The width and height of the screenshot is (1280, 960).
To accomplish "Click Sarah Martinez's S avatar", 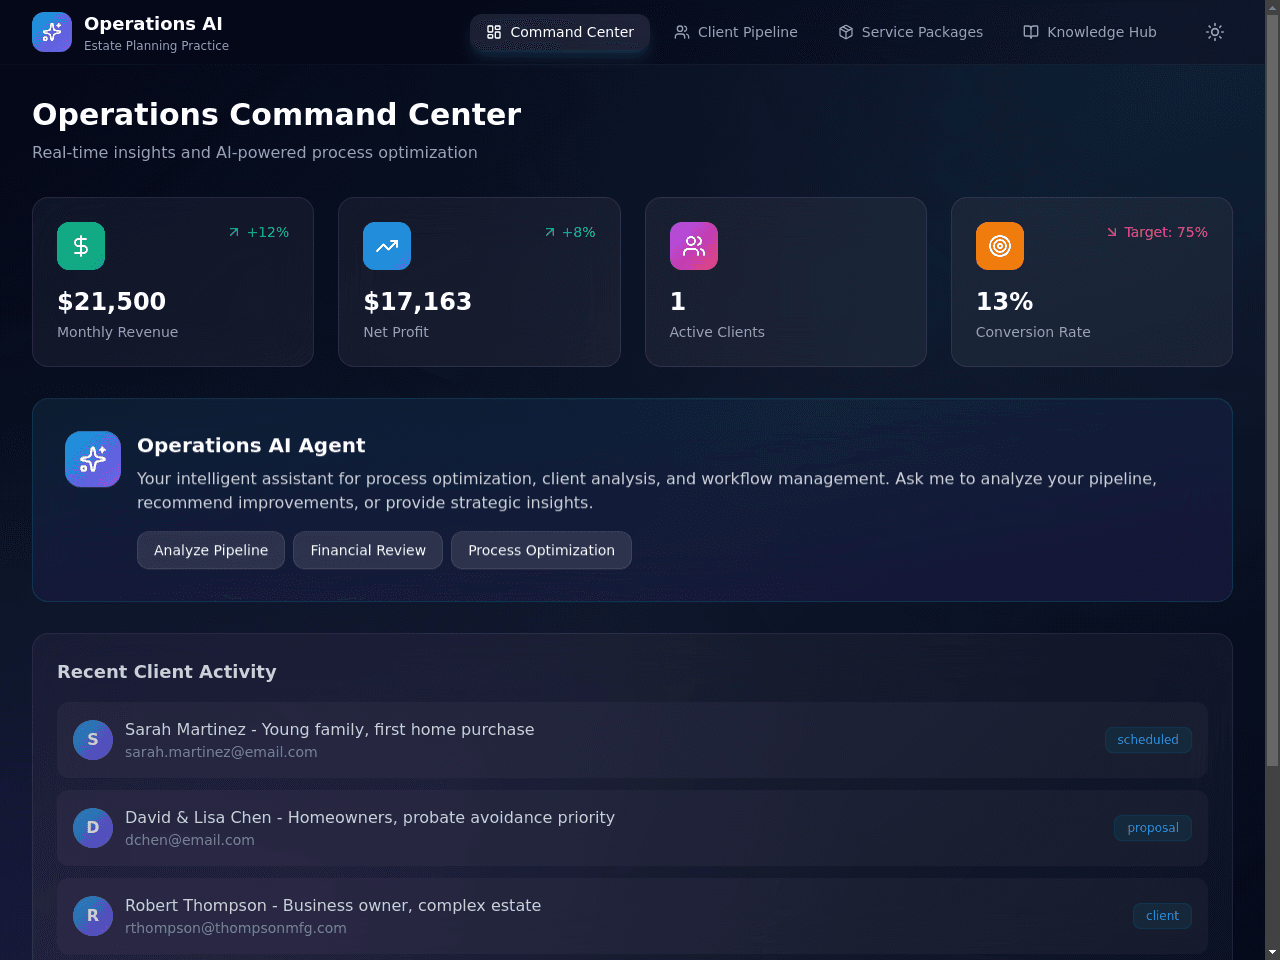I will point(93,740).
